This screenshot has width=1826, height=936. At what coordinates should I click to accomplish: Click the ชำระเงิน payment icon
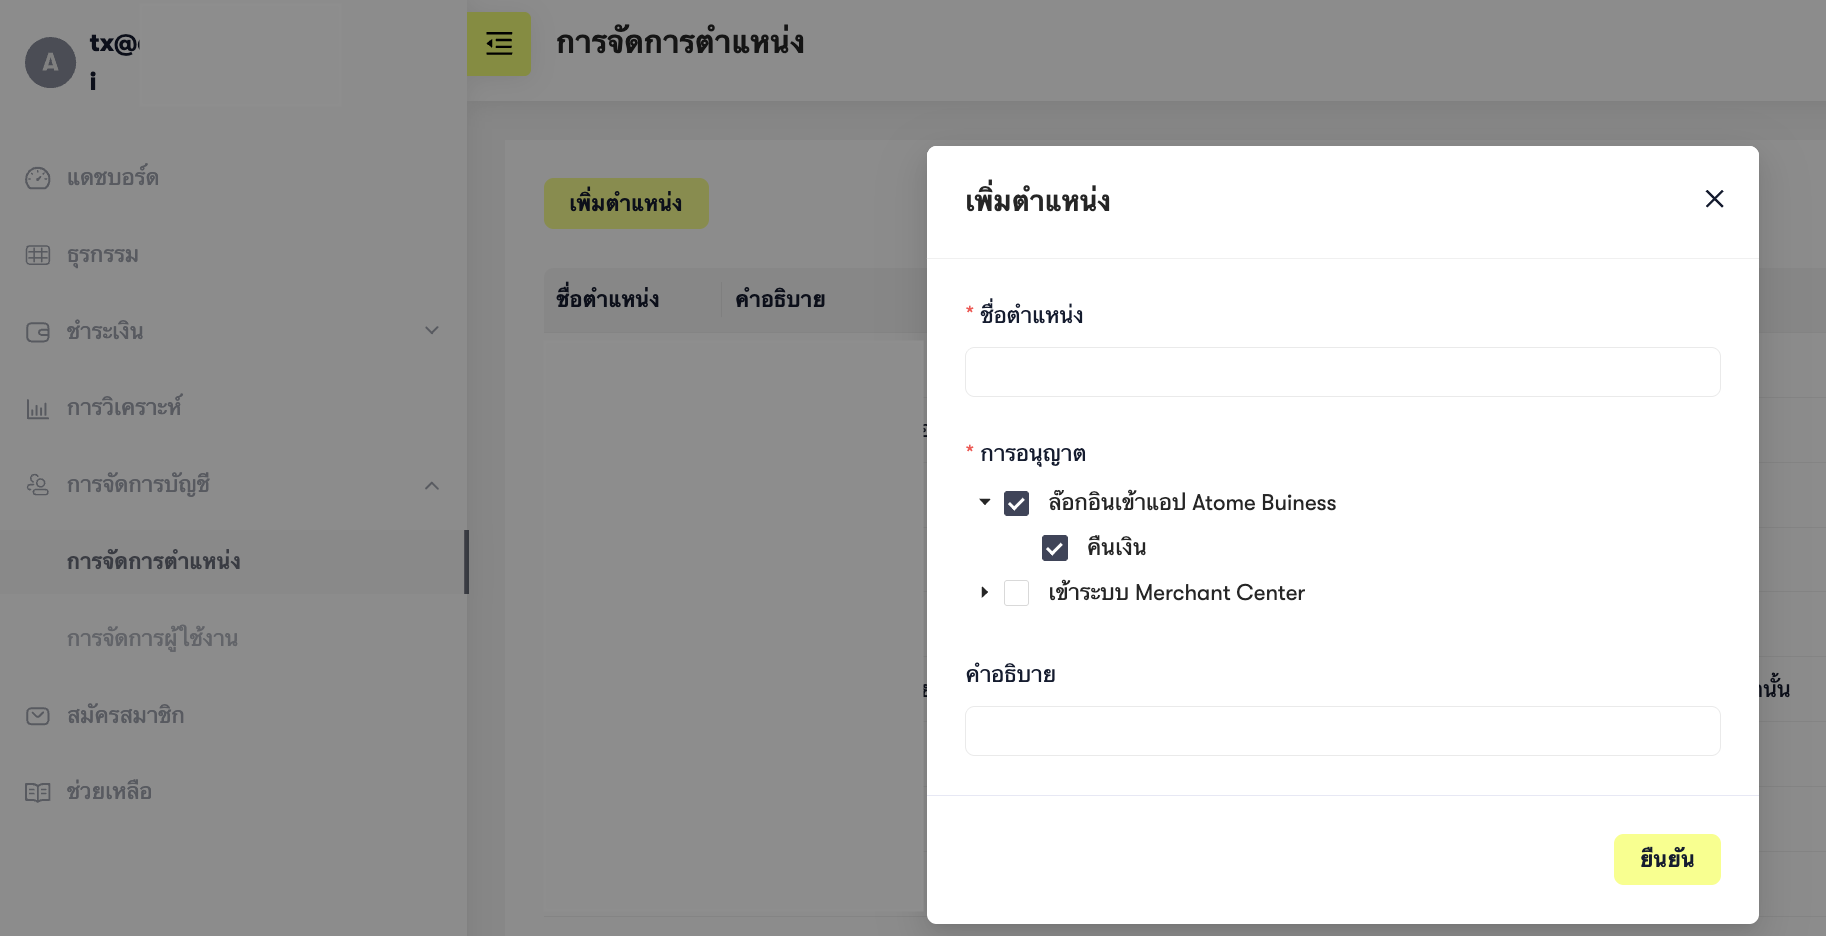[x=38, y=331]
